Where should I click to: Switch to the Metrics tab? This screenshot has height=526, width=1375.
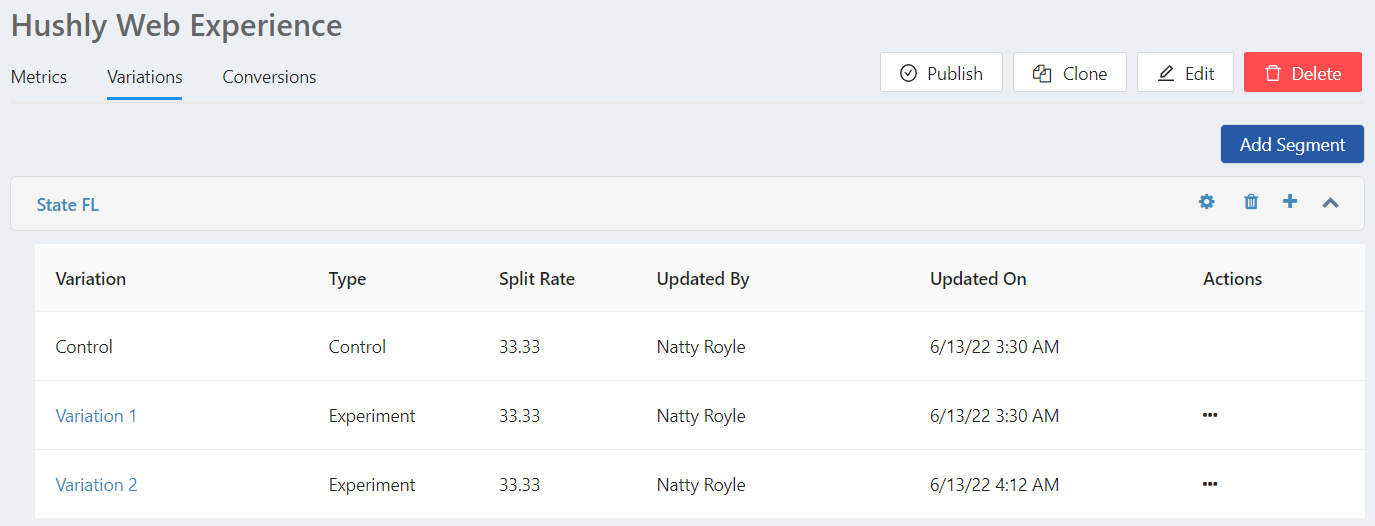pyautogui.click(x=39, y=76)
